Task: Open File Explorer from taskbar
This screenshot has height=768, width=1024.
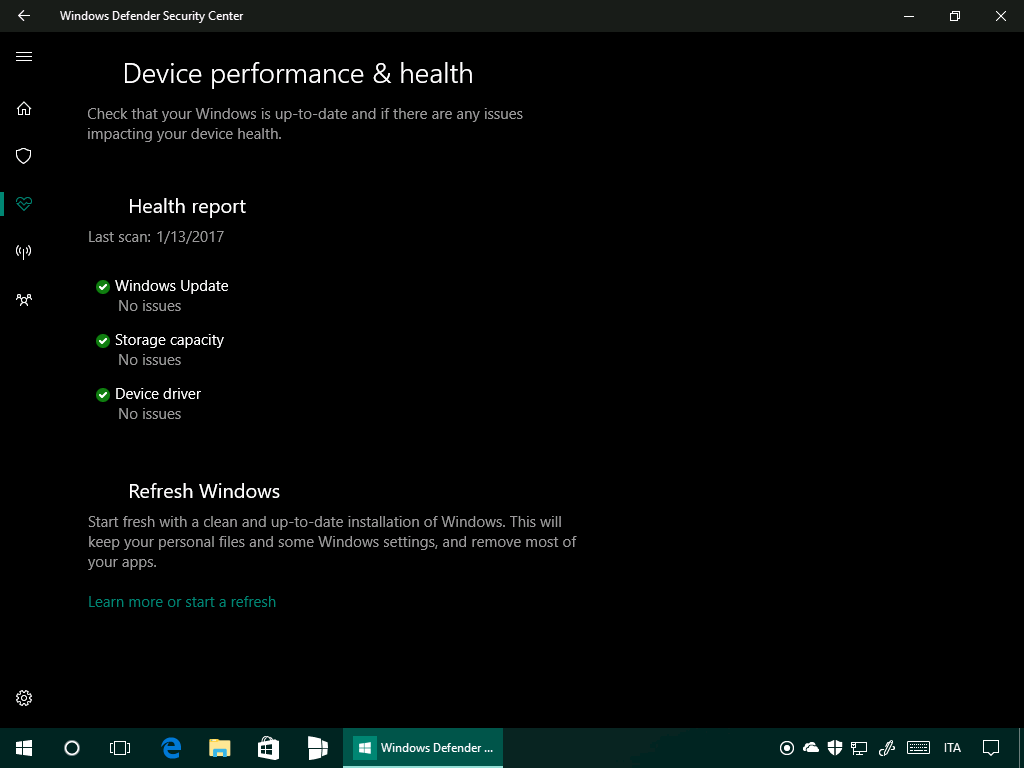Action: tap(219, 748)
